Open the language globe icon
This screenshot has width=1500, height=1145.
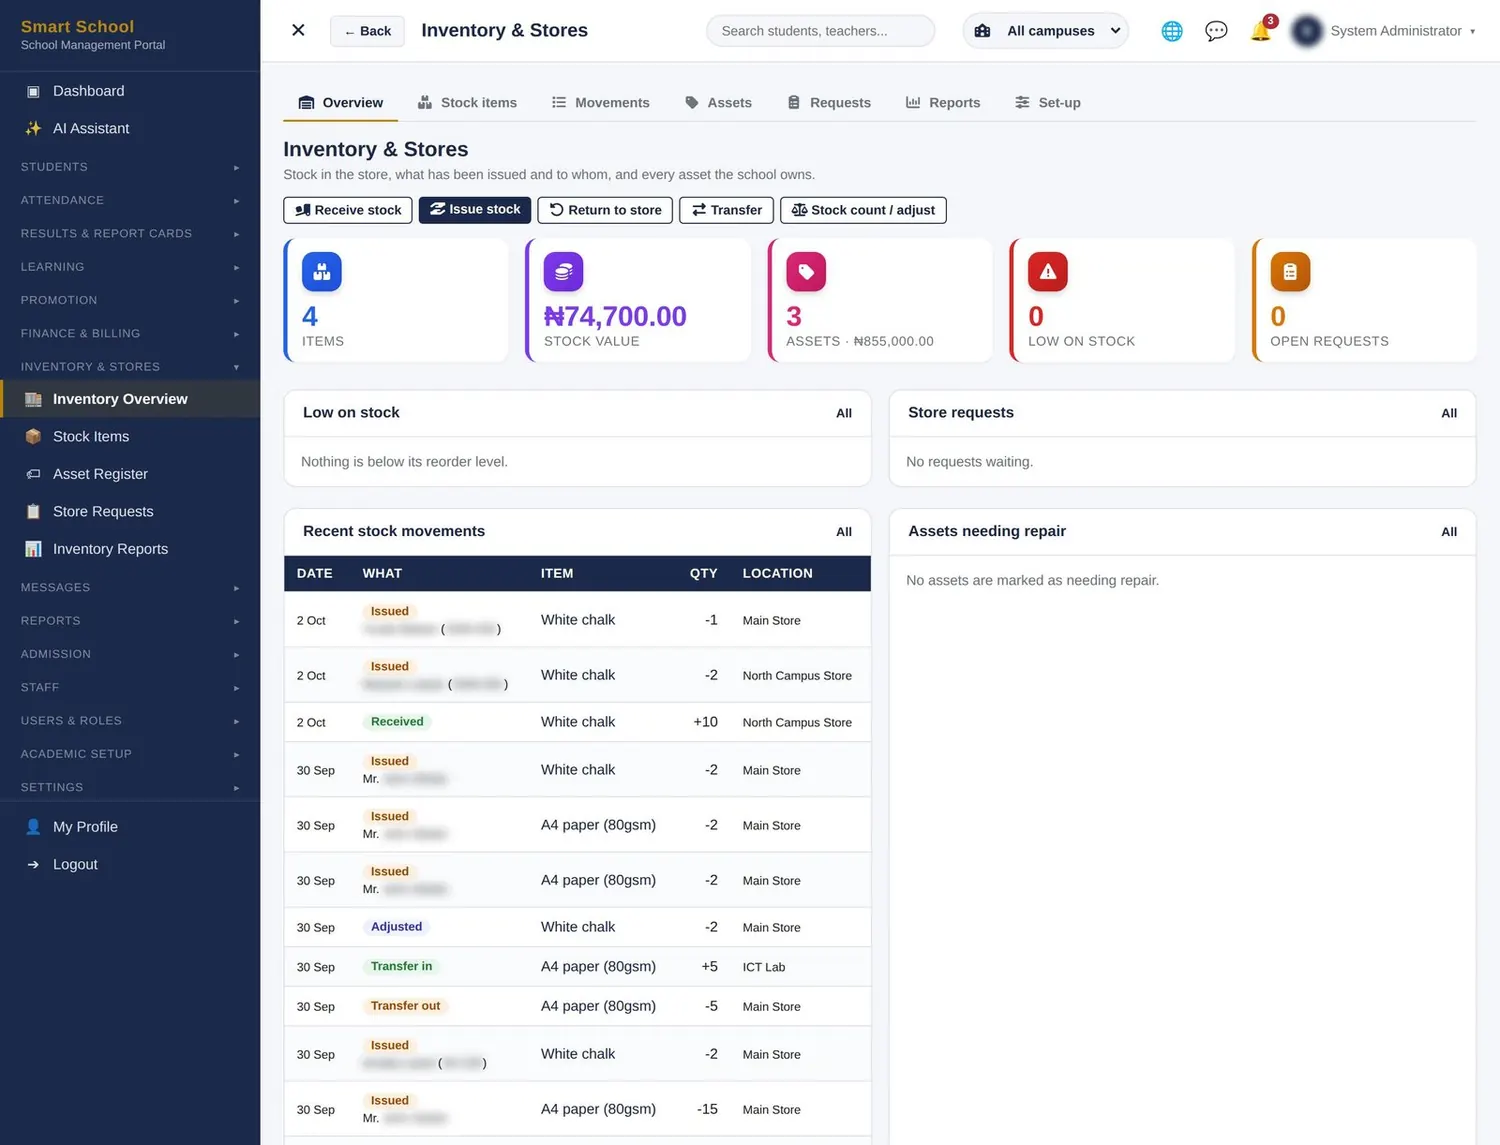pyautogui.click(x=1172, y=31)
